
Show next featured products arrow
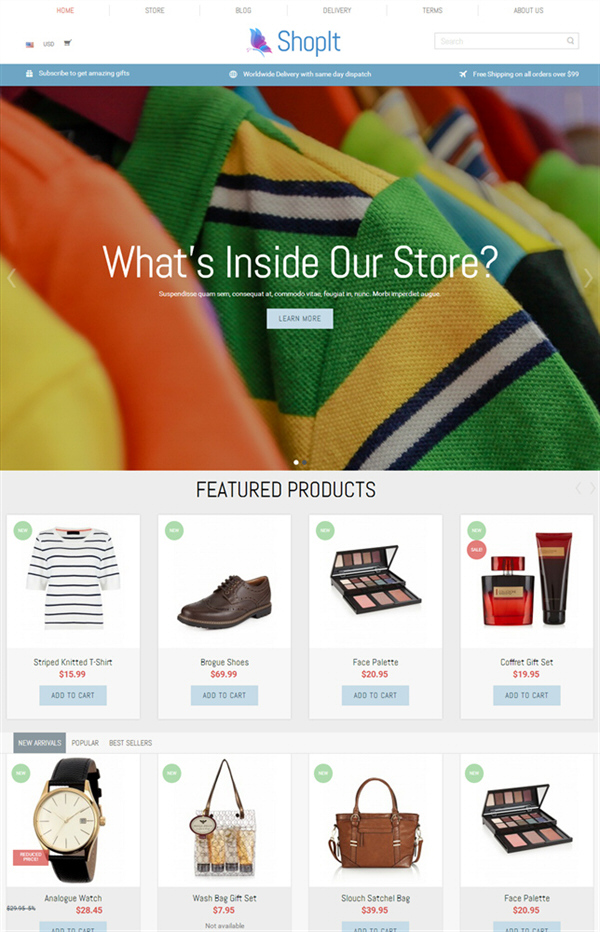[592, 489]
